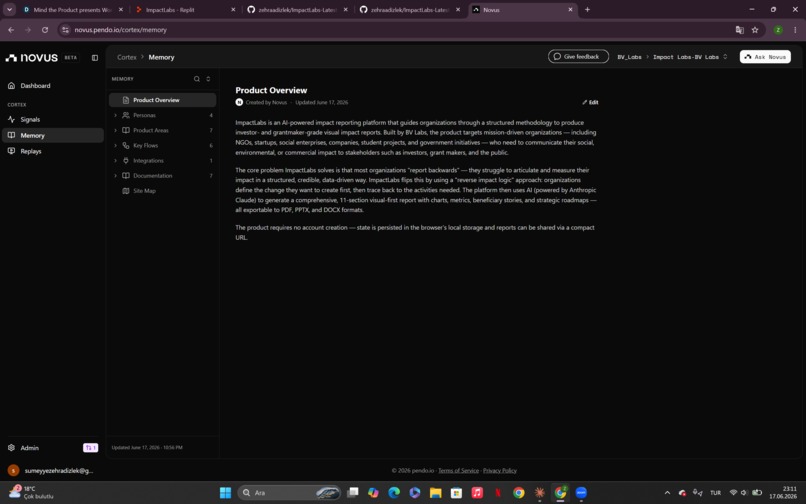806x504 pixels.
Task: Open the Impact Labs-BV Labs app switcher
Action: (690, 57)
